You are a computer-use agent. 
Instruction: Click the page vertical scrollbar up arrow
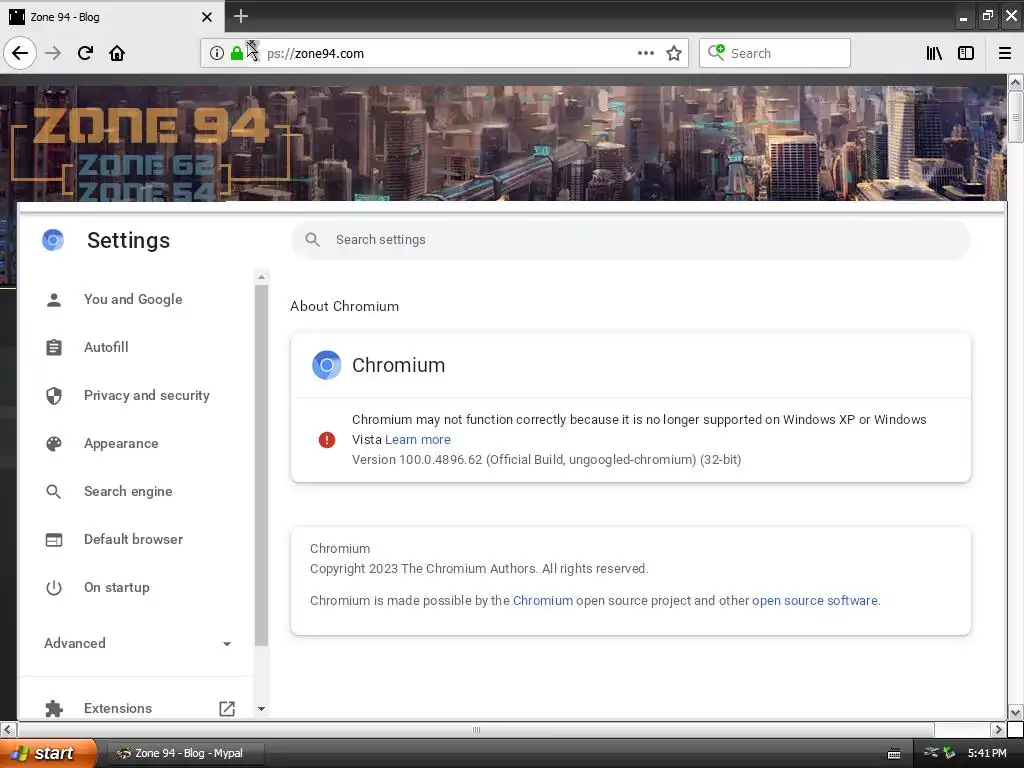pyautogui.click(x=1015, y=82)
